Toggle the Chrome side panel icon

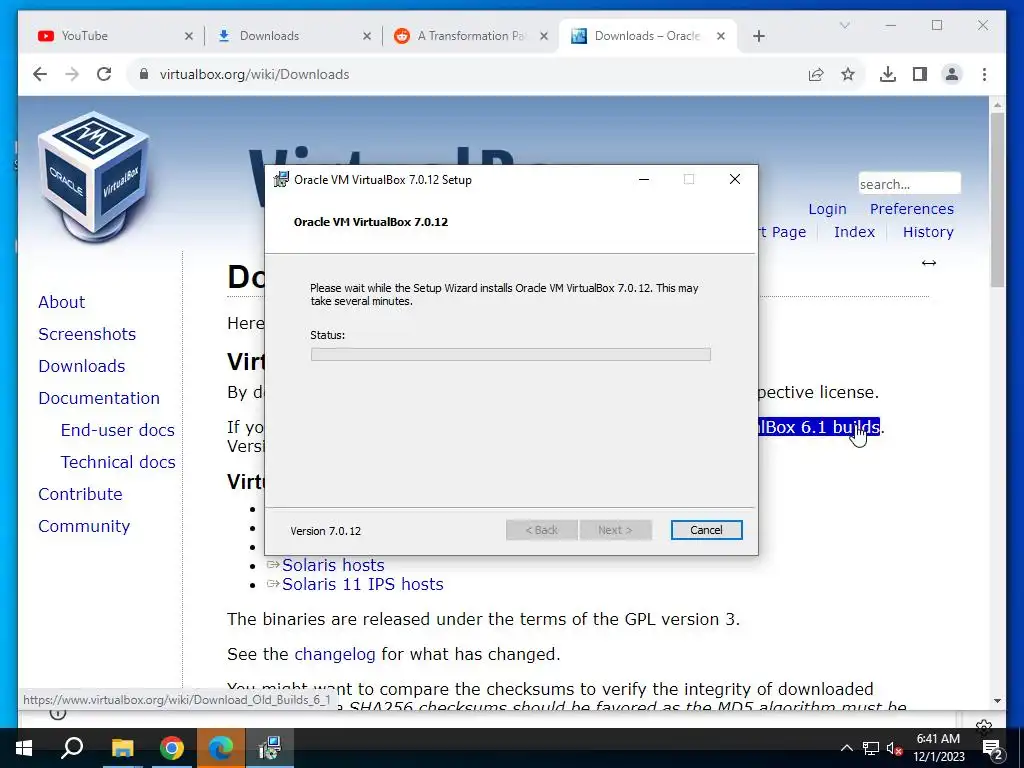pos(920,74)
